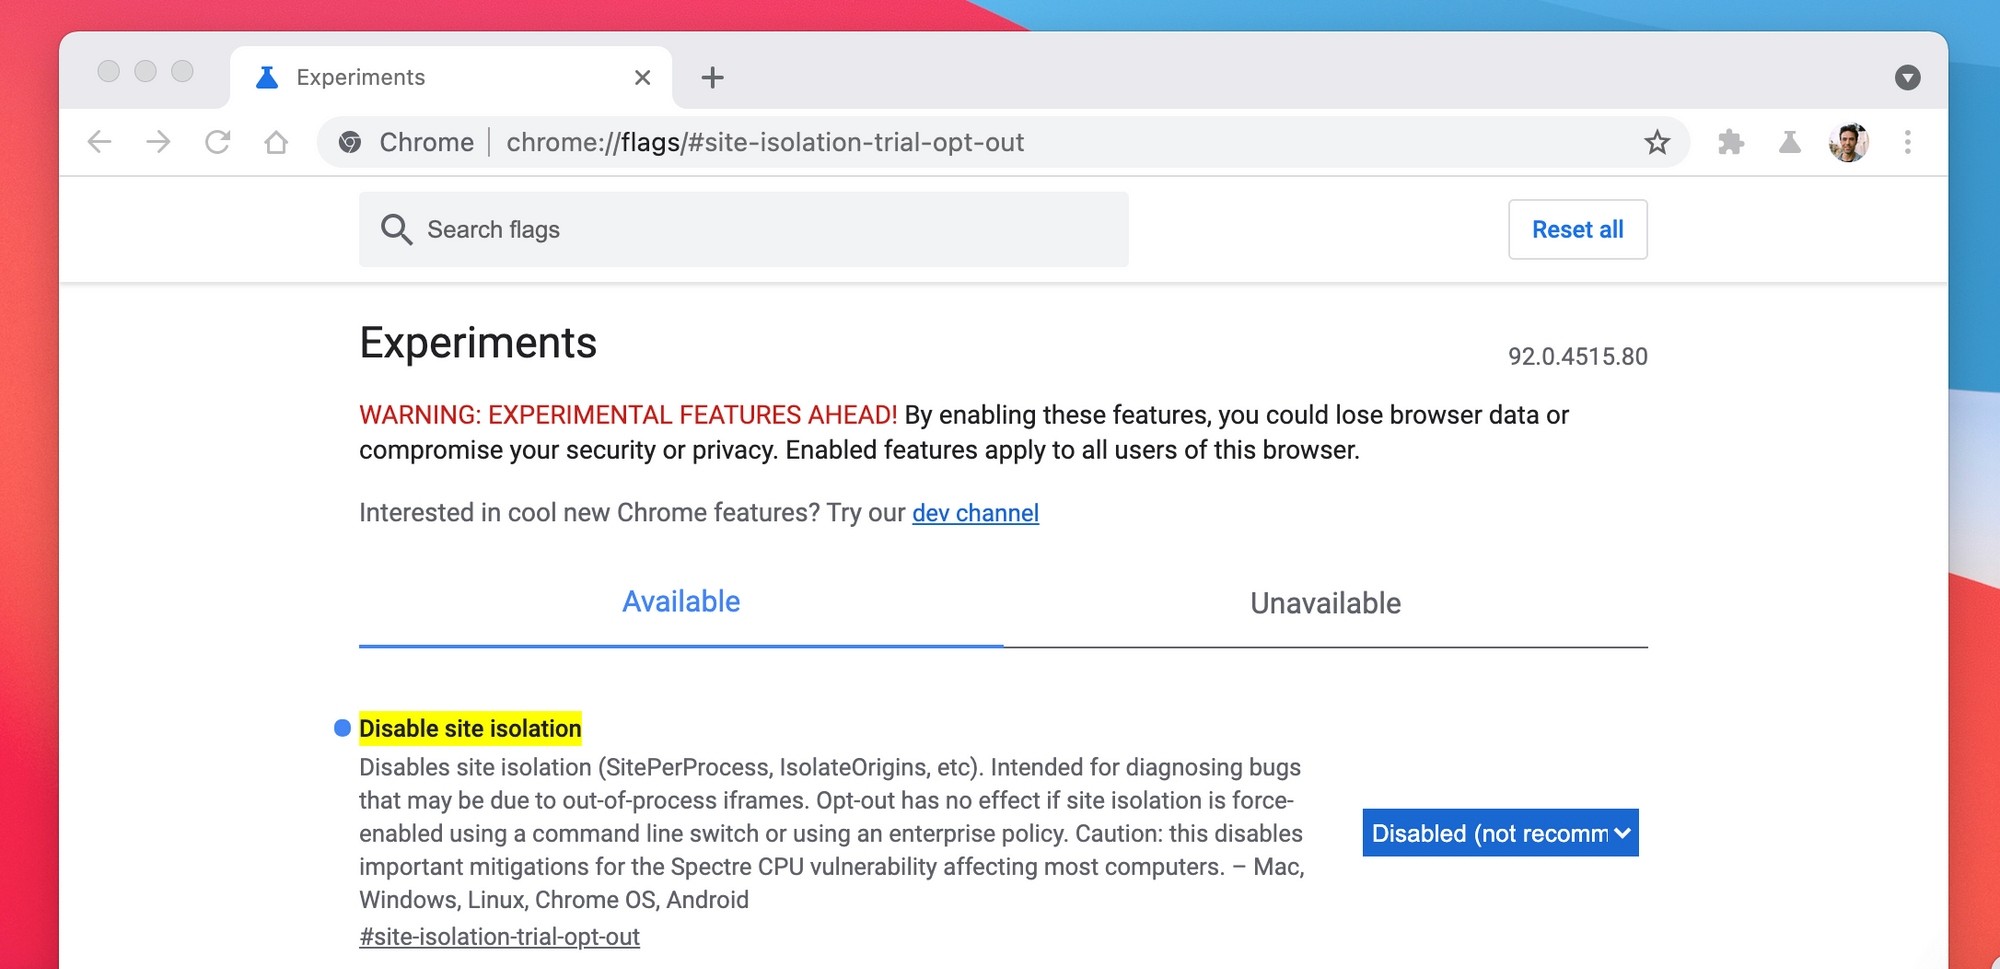The height and width of the screenshot is (969, 2000).
Task: Click the blue modified-flag dot indicator
Action: pyautogui.click(x=342, y=728)
